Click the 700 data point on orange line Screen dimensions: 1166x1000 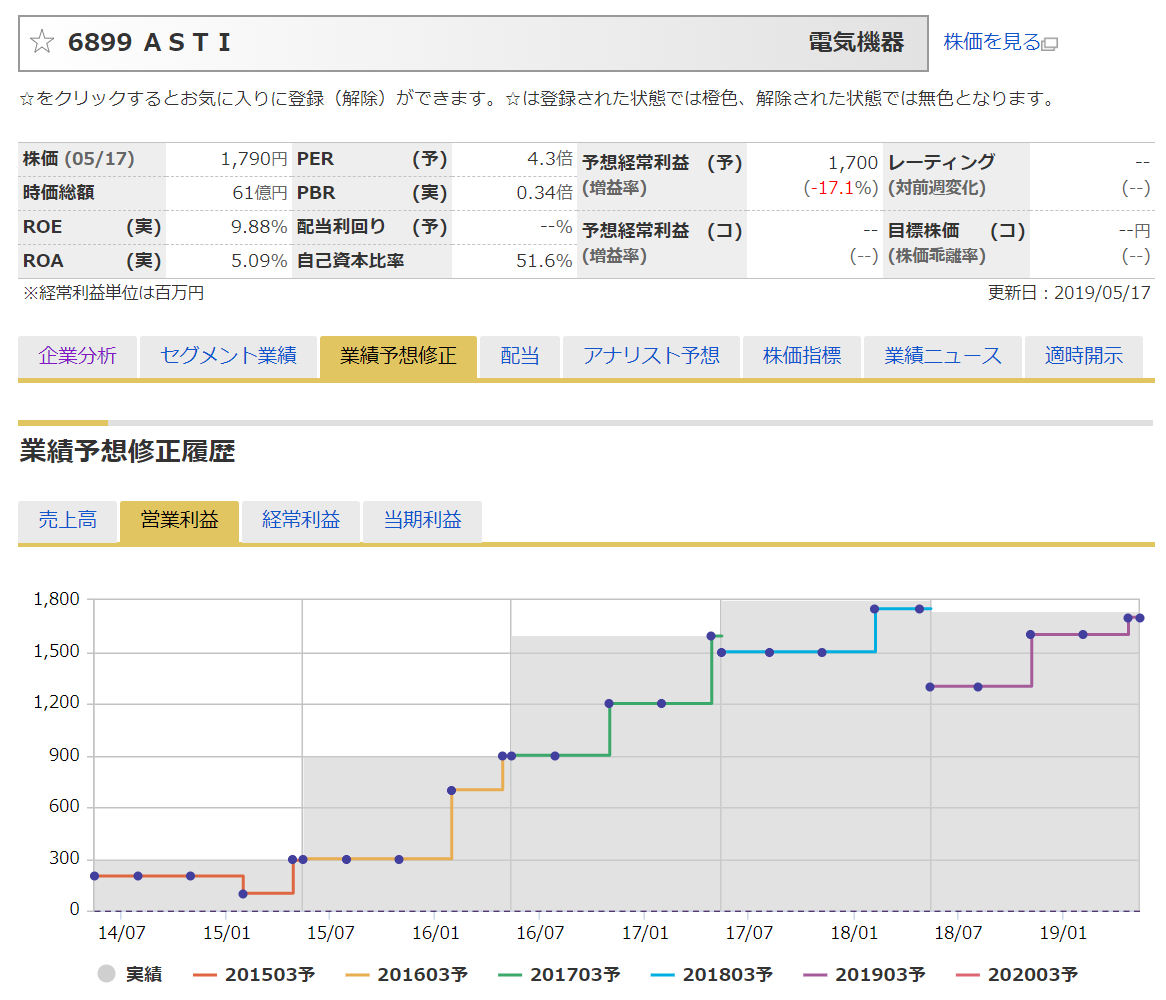pos(451,790)
